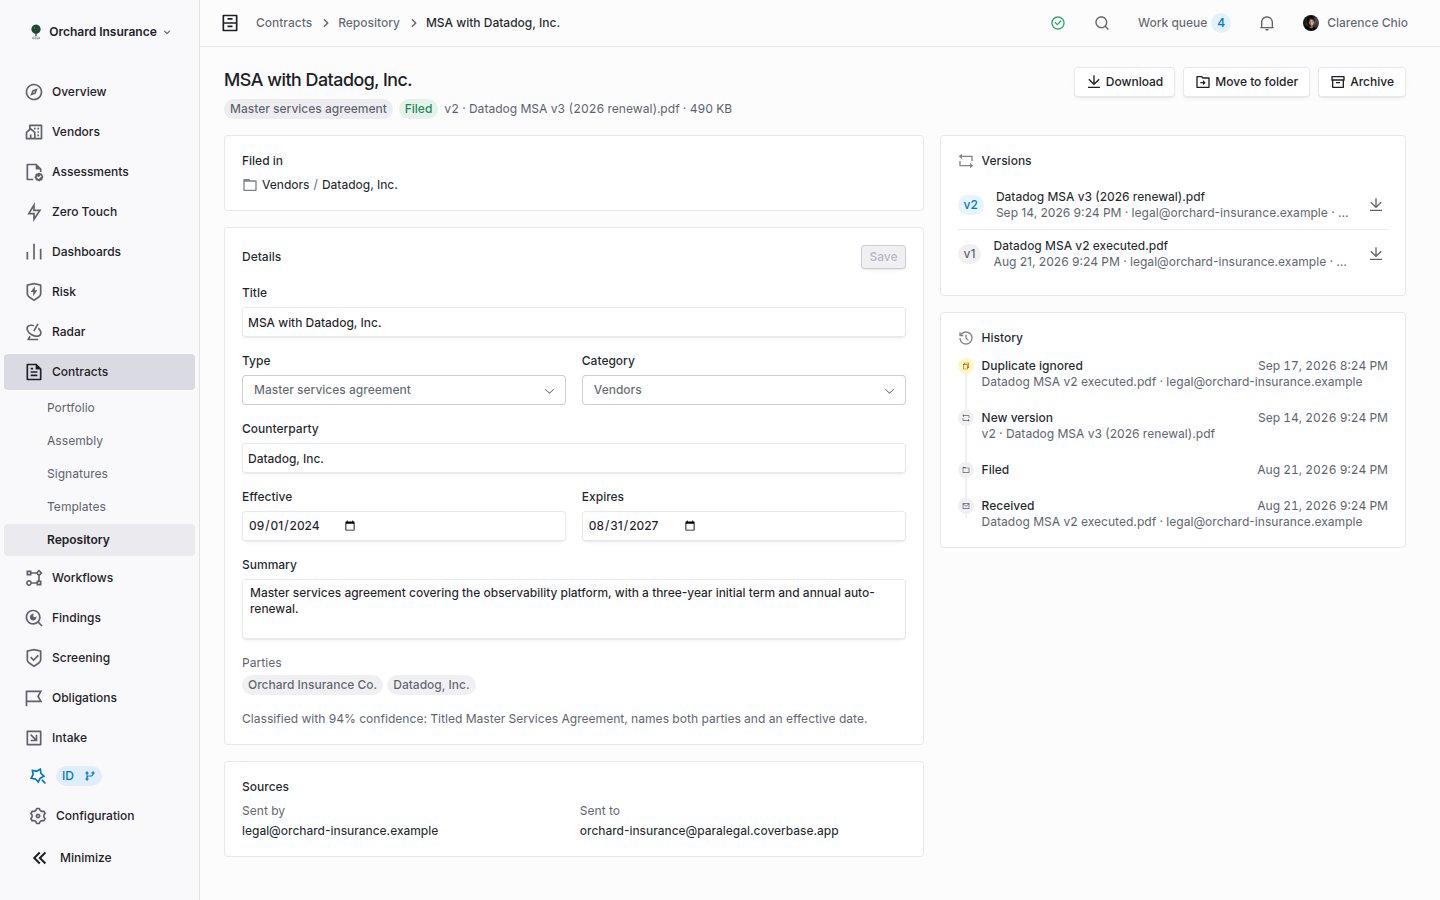Click the sparkle icon beside ID badge

pos(38,776)
